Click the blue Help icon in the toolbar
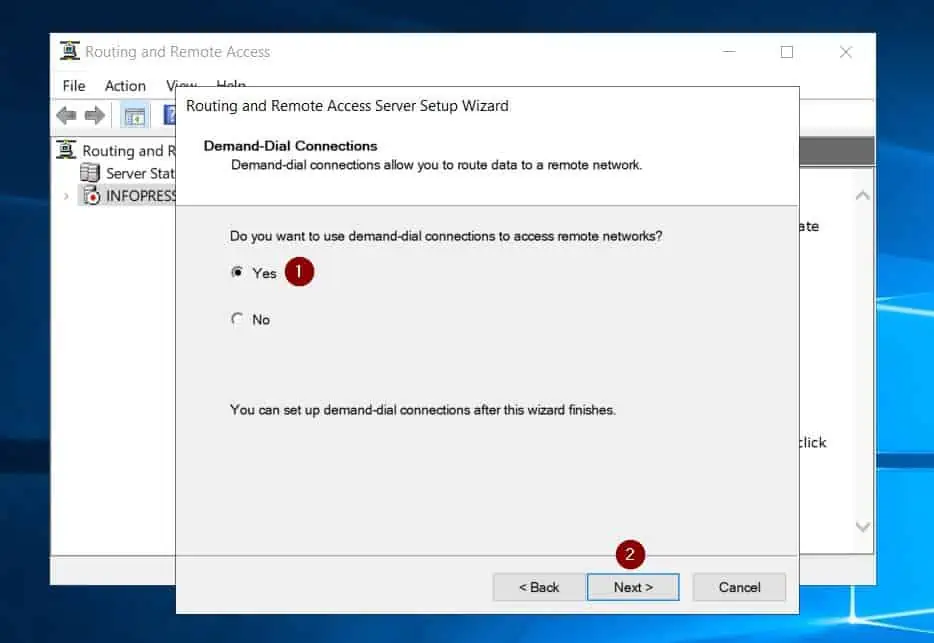The width and height of the screenshot is (934, 643). pos(170,116)
